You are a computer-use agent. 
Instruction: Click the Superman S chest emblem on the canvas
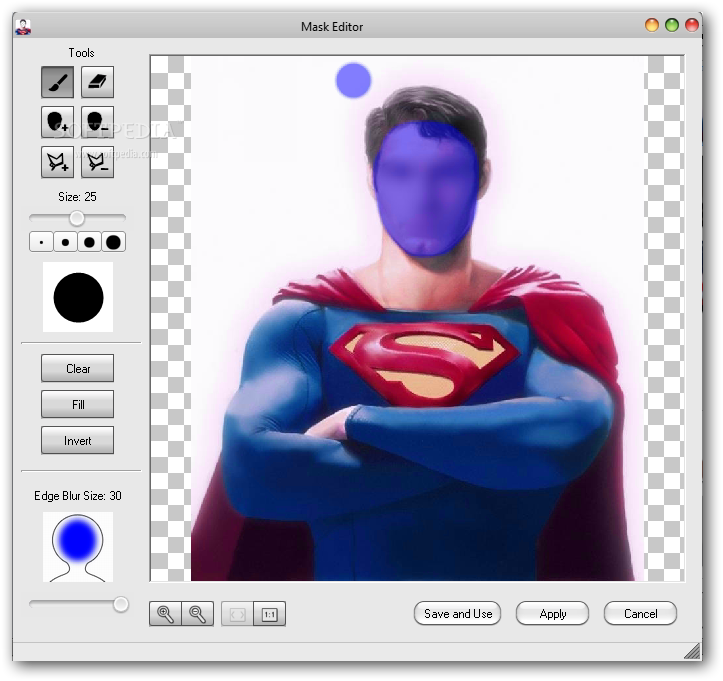pyautogui.click(x=424, y=364)
